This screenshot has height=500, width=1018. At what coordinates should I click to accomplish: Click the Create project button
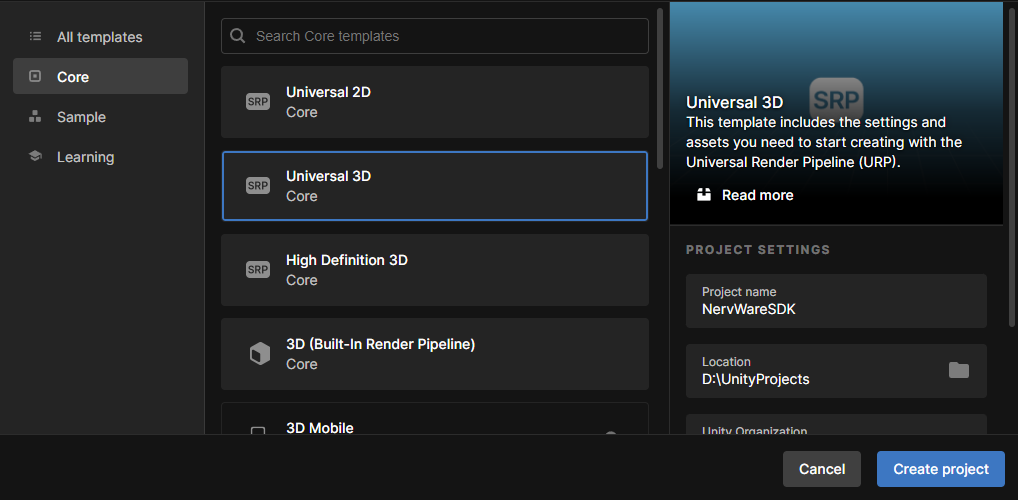pos(941,469)
